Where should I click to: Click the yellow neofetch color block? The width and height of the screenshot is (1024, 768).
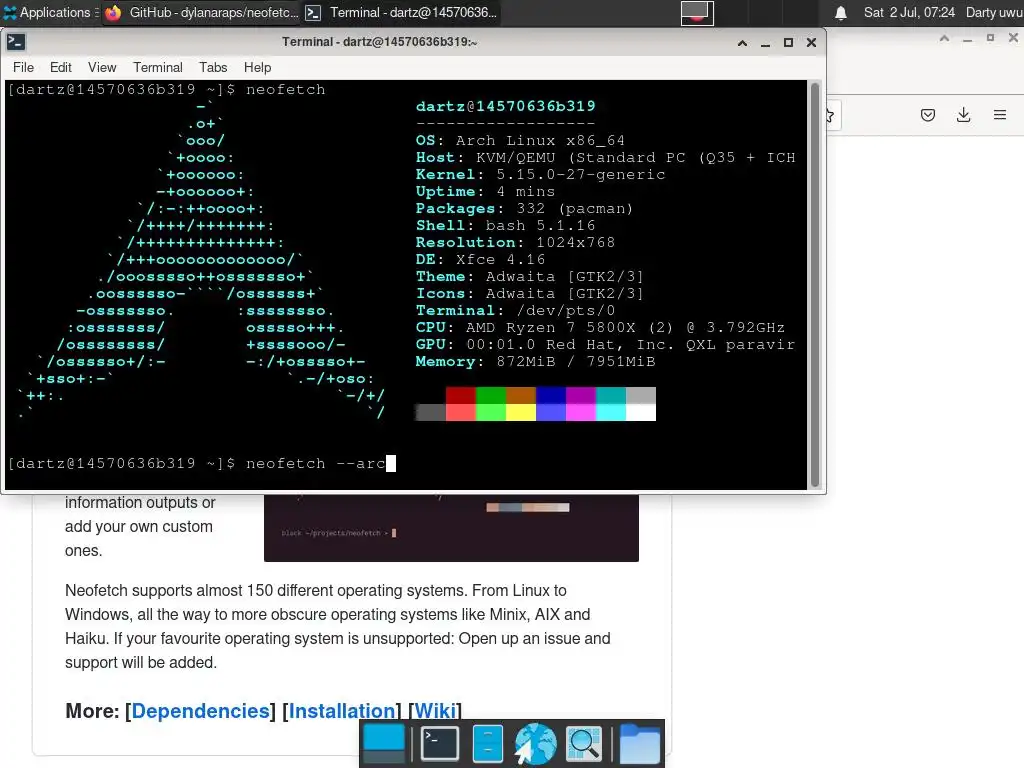tap(520, 412)
